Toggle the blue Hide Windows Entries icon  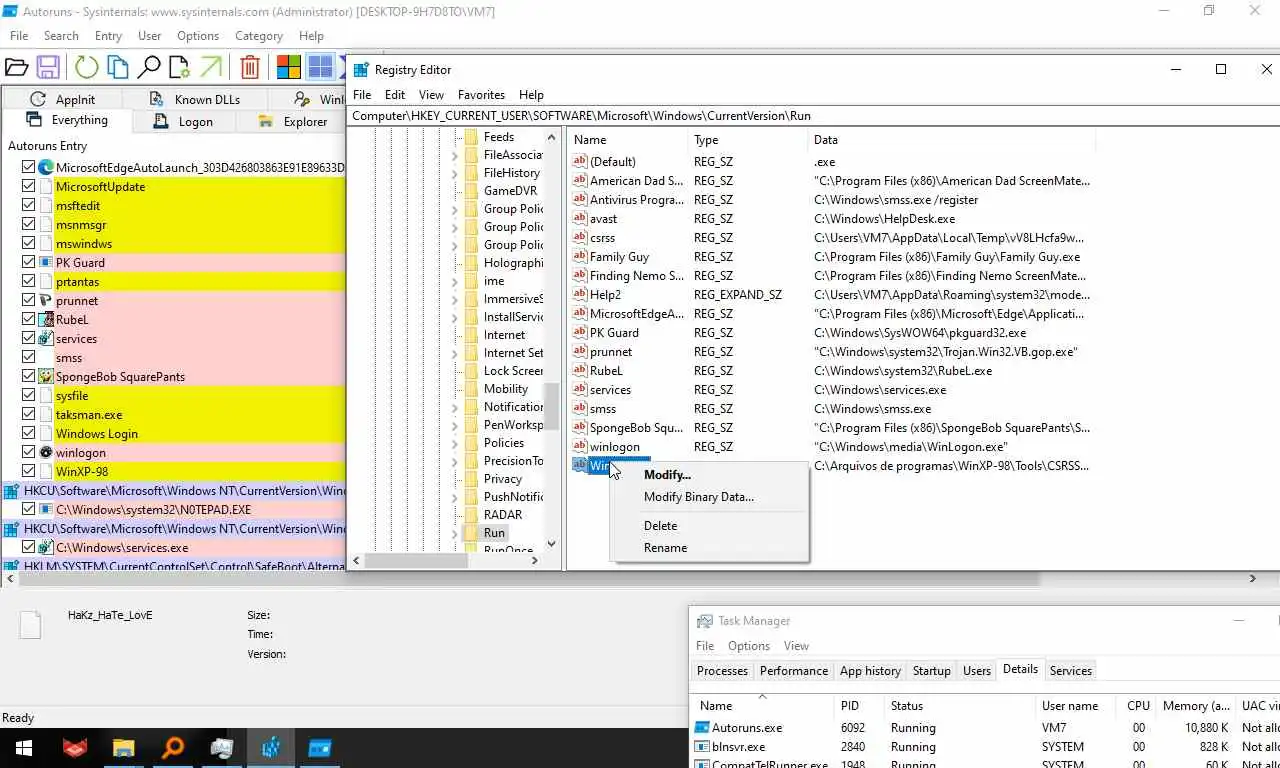pyautogui.click(x=320, y=67)
